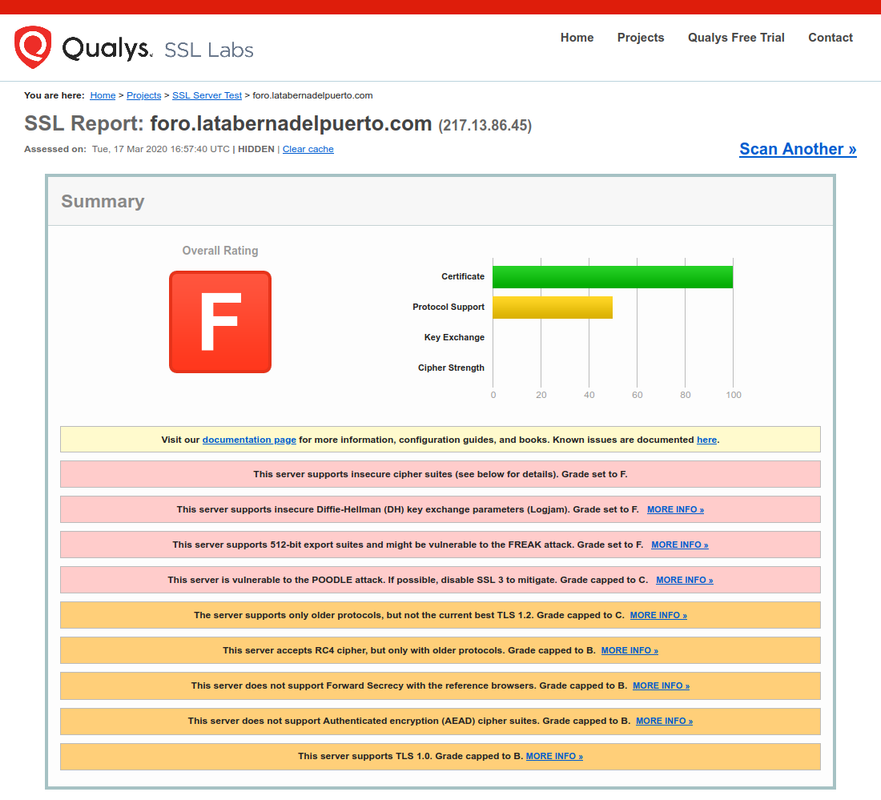Open the documentation page link

pos(249,440)
